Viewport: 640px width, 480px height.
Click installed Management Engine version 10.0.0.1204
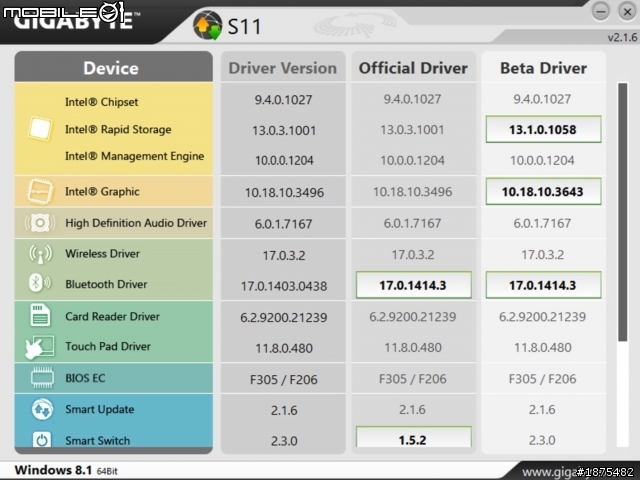click(x=284, y=160)
